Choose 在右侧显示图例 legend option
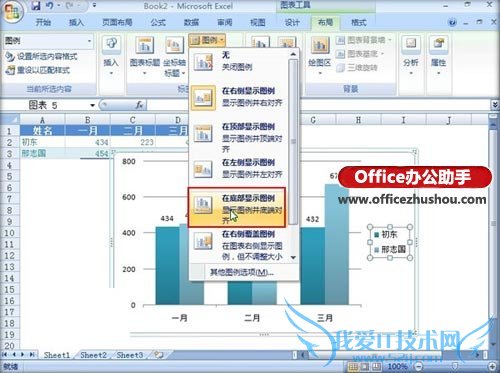The height and width of the screenshot is (373, 500). click(x=239, y=97)
